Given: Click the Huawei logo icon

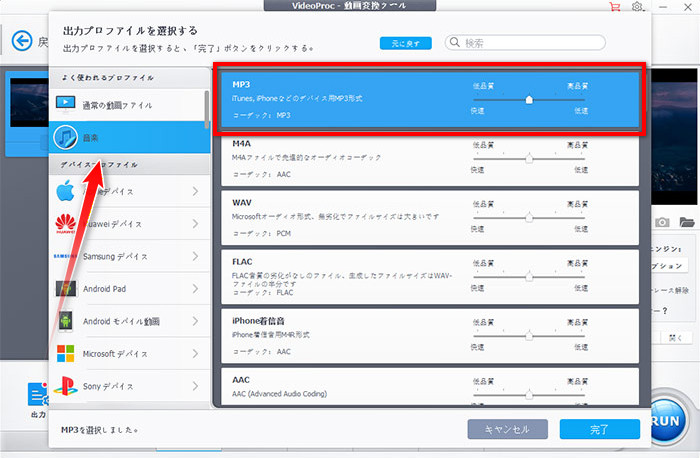Looking at the screenshot, I should coord(66,224).
